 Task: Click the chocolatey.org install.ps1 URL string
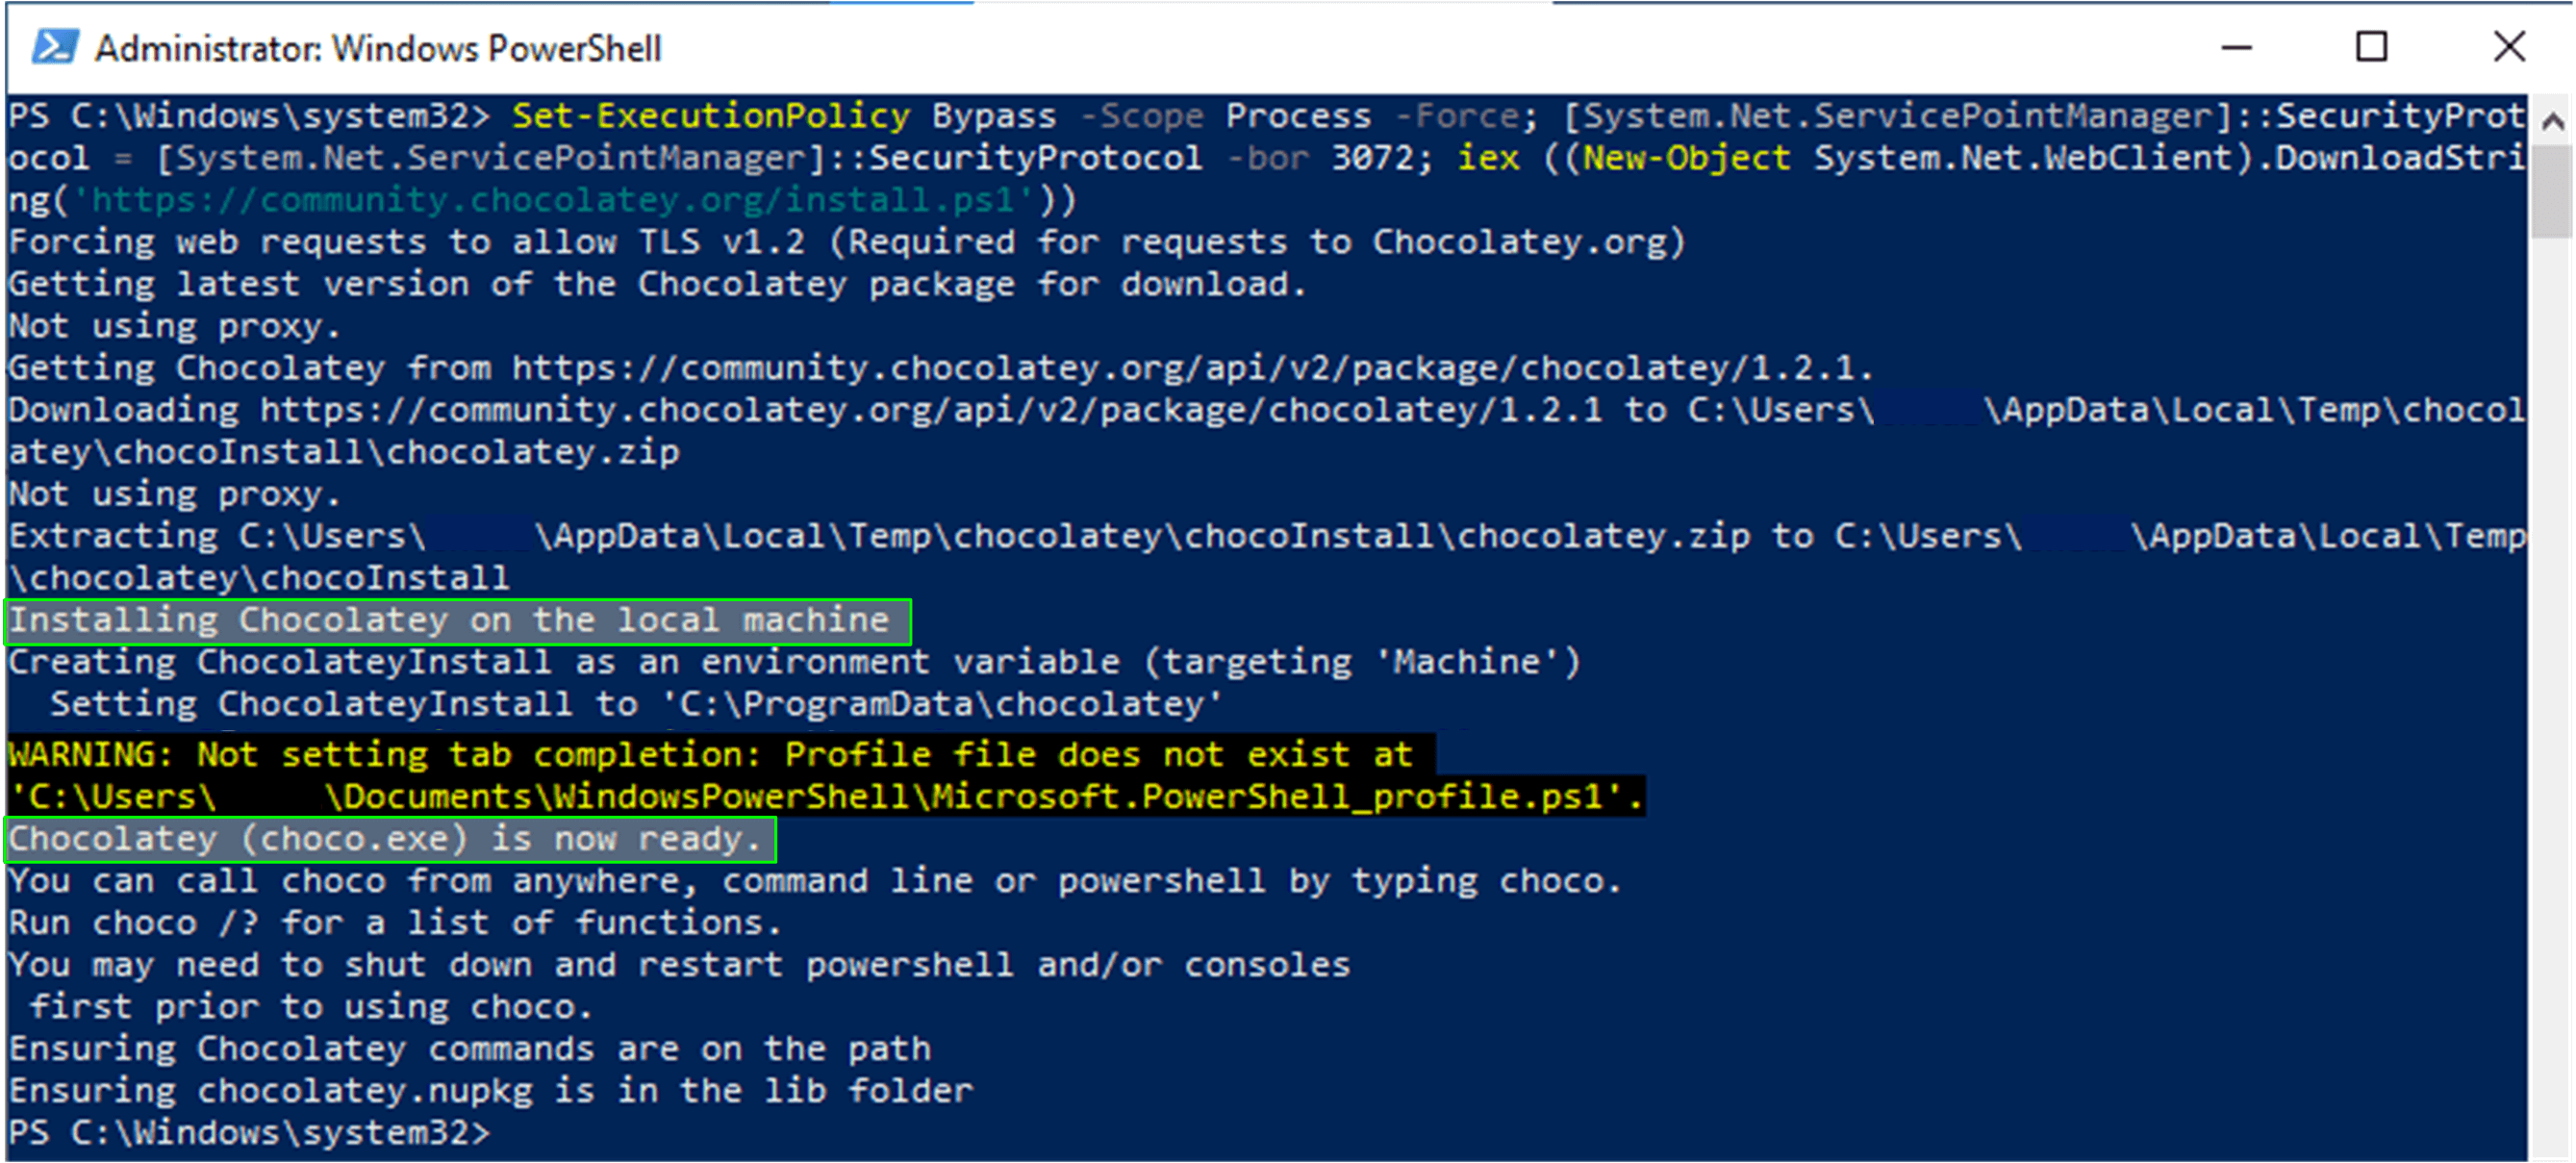(x=554, y=200)
